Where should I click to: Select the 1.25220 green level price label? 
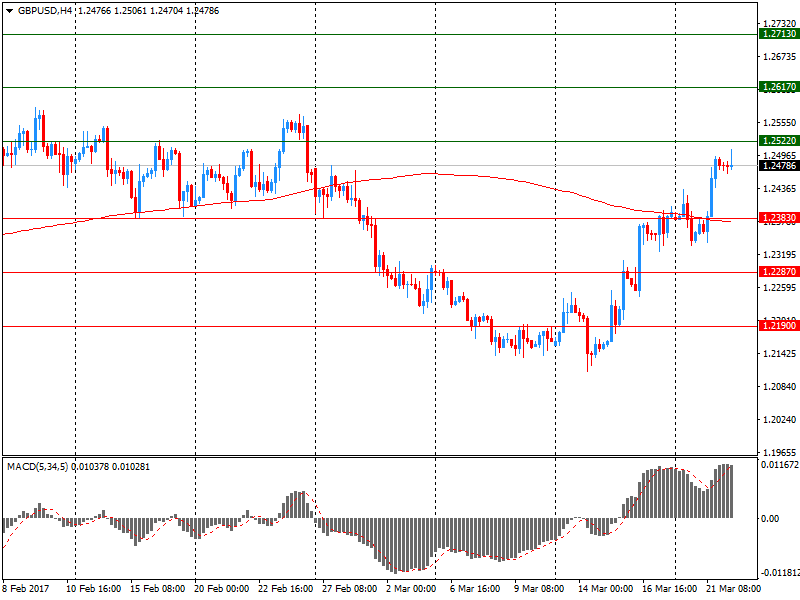(x=779, y=141)
